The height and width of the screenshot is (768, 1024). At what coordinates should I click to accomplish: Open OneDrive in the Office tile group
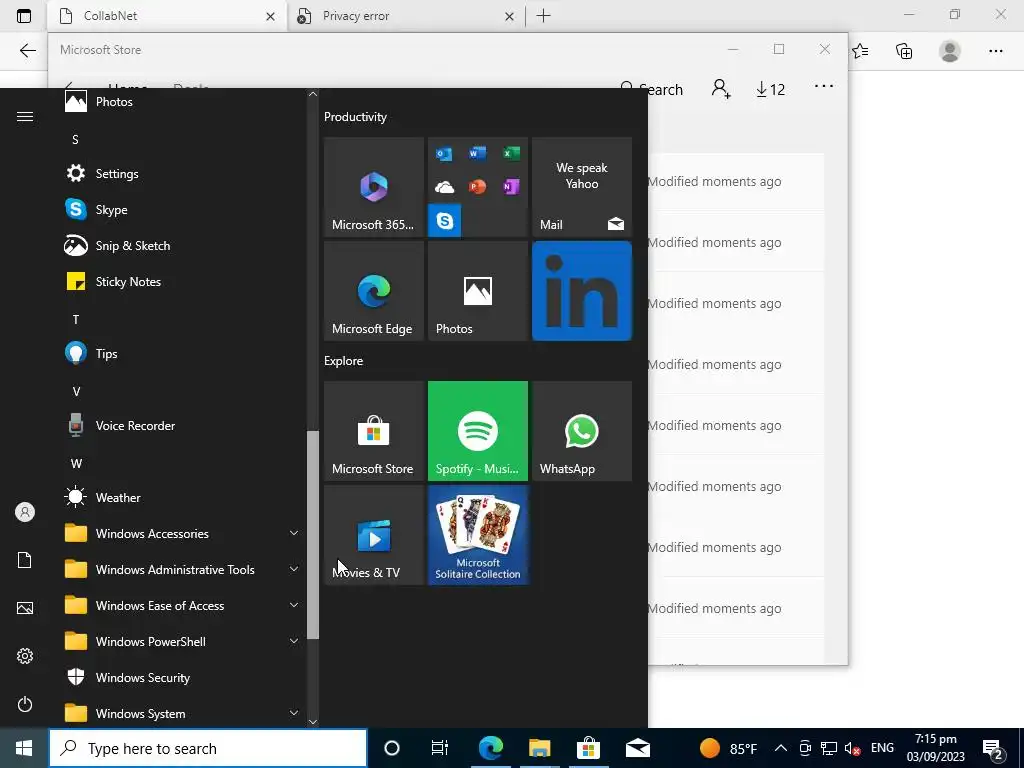[x=444, y=187]
